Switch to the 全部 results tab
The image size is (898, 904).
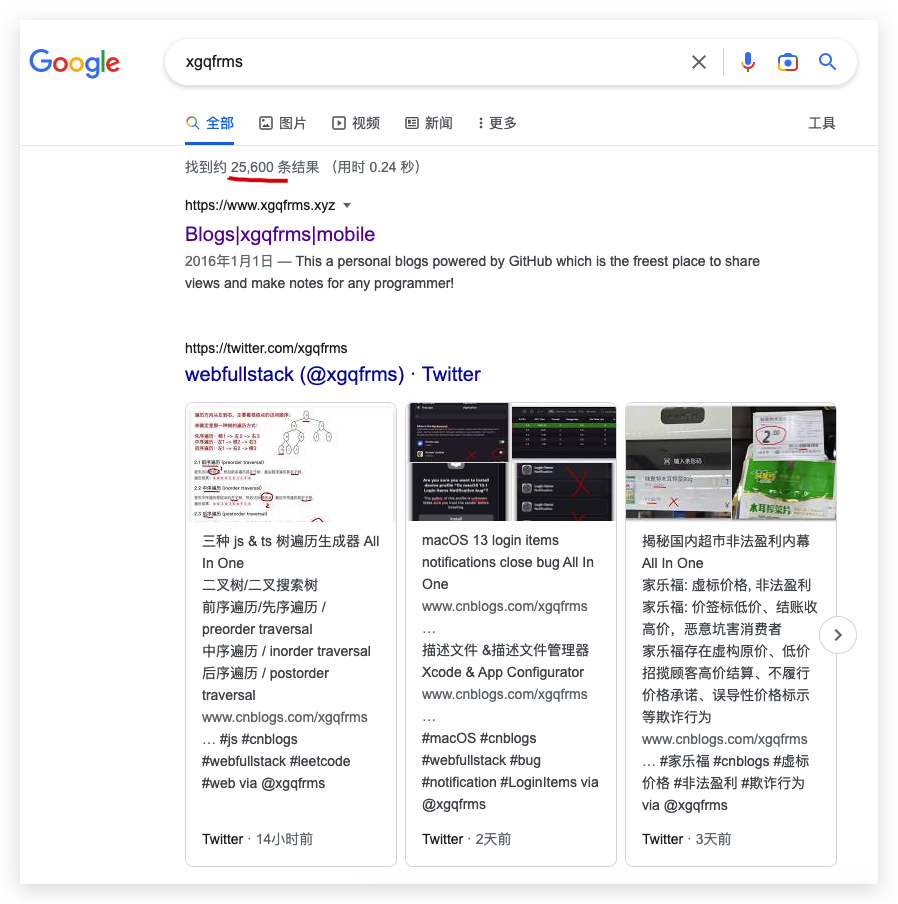[x=210, y=122]
